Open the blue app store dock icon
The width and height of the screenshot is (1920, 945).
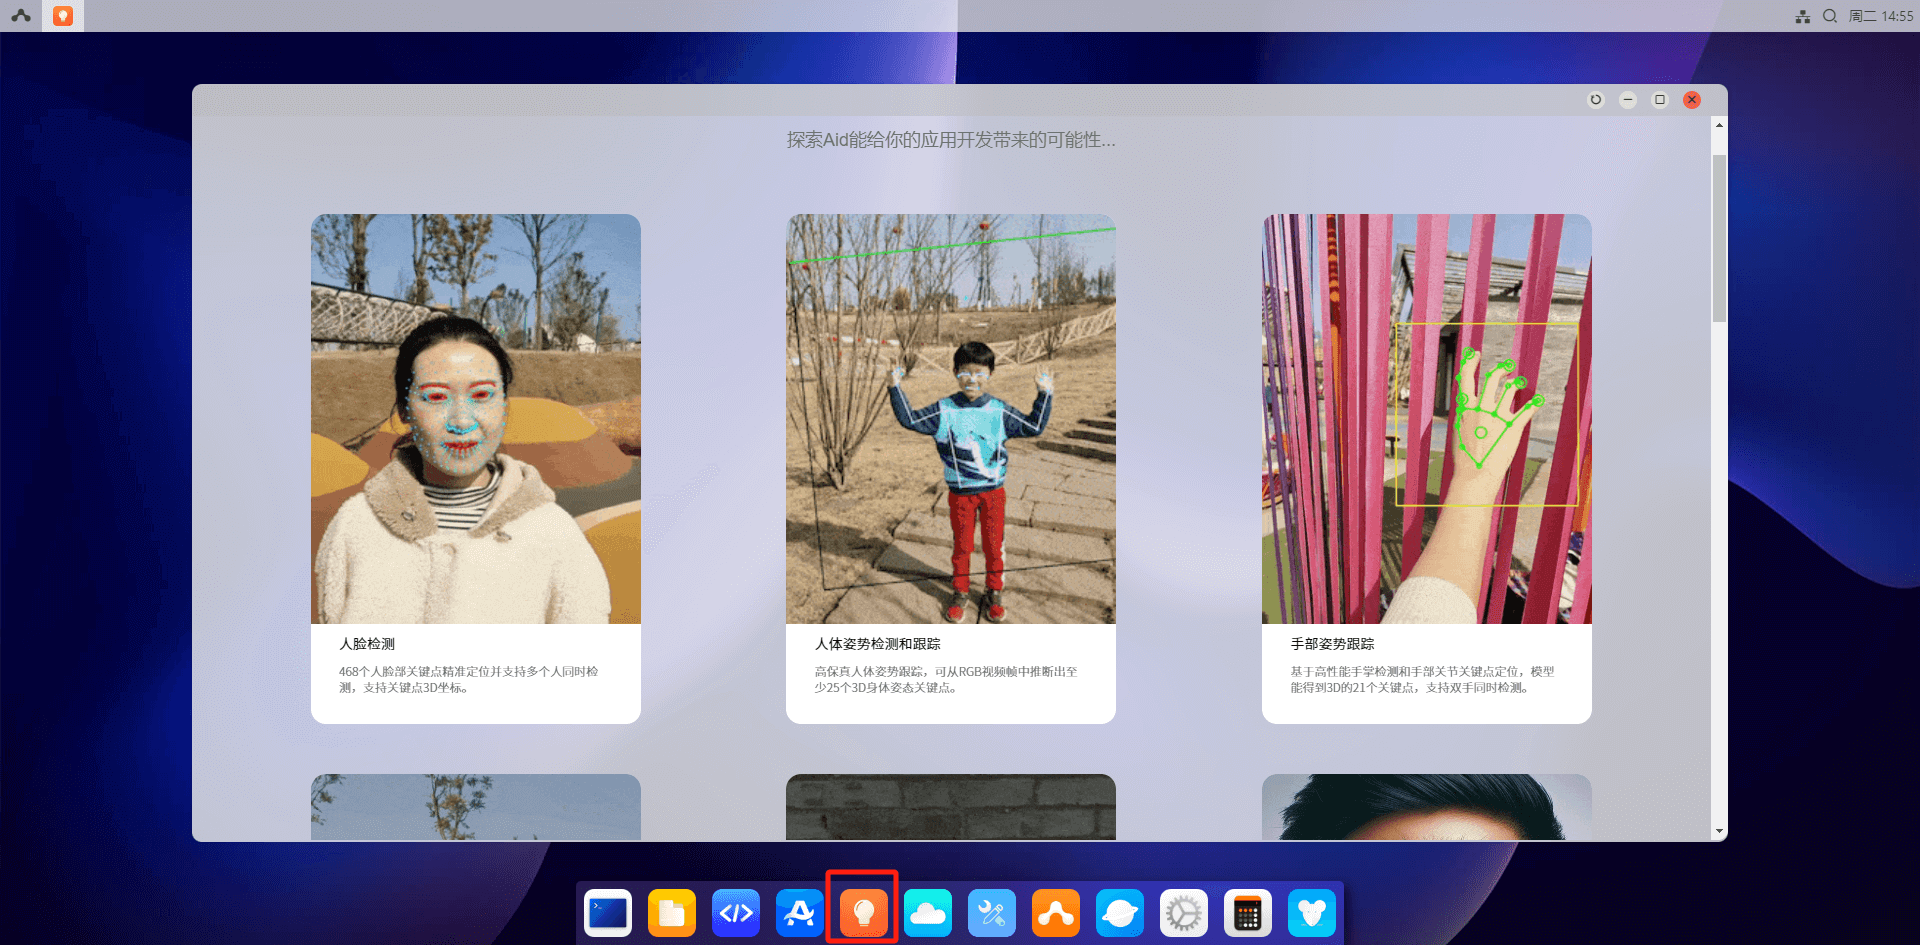(x=800, y=913)
